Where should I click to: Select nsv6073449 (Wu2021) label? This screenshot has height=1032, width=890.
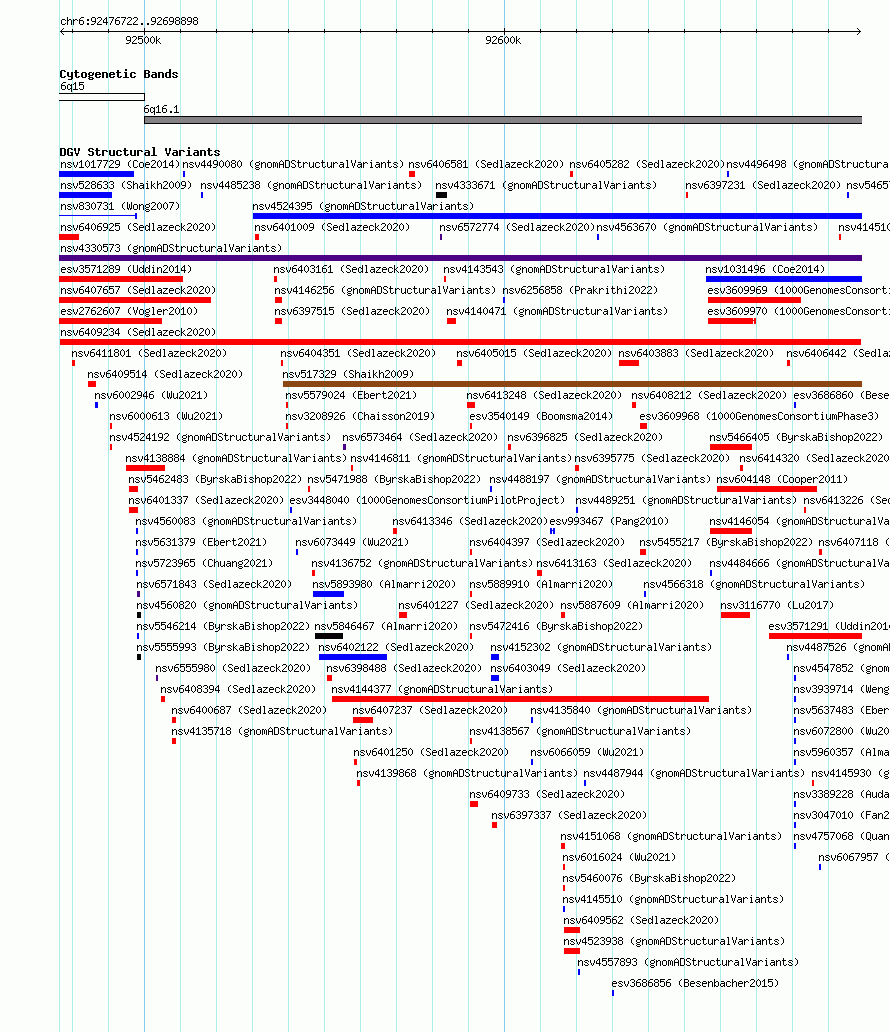(352, 542)
